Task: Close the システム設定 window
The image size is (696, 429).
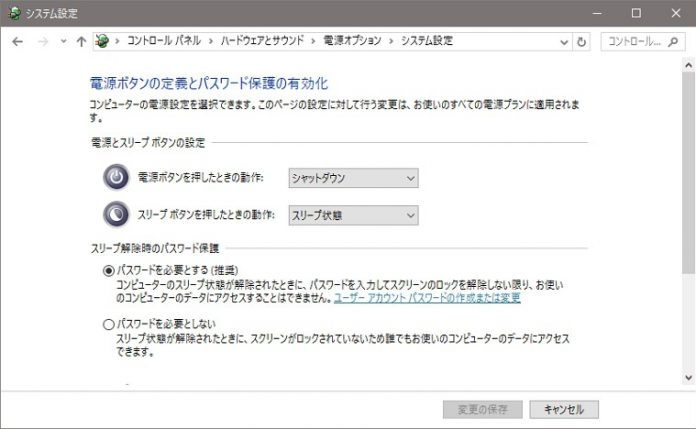Action: [x=676, y=13]
